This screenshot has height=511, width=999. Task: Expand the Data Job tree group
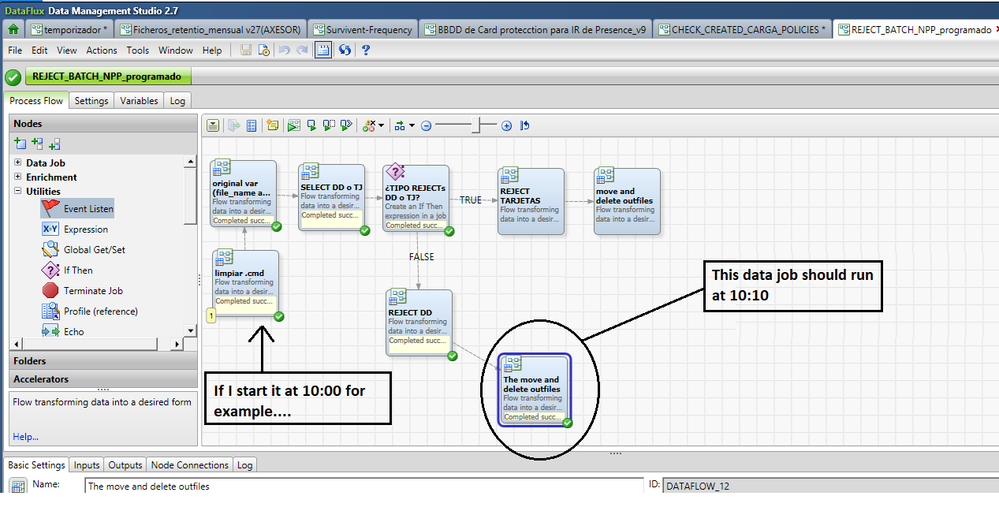[x=18, y=163]
